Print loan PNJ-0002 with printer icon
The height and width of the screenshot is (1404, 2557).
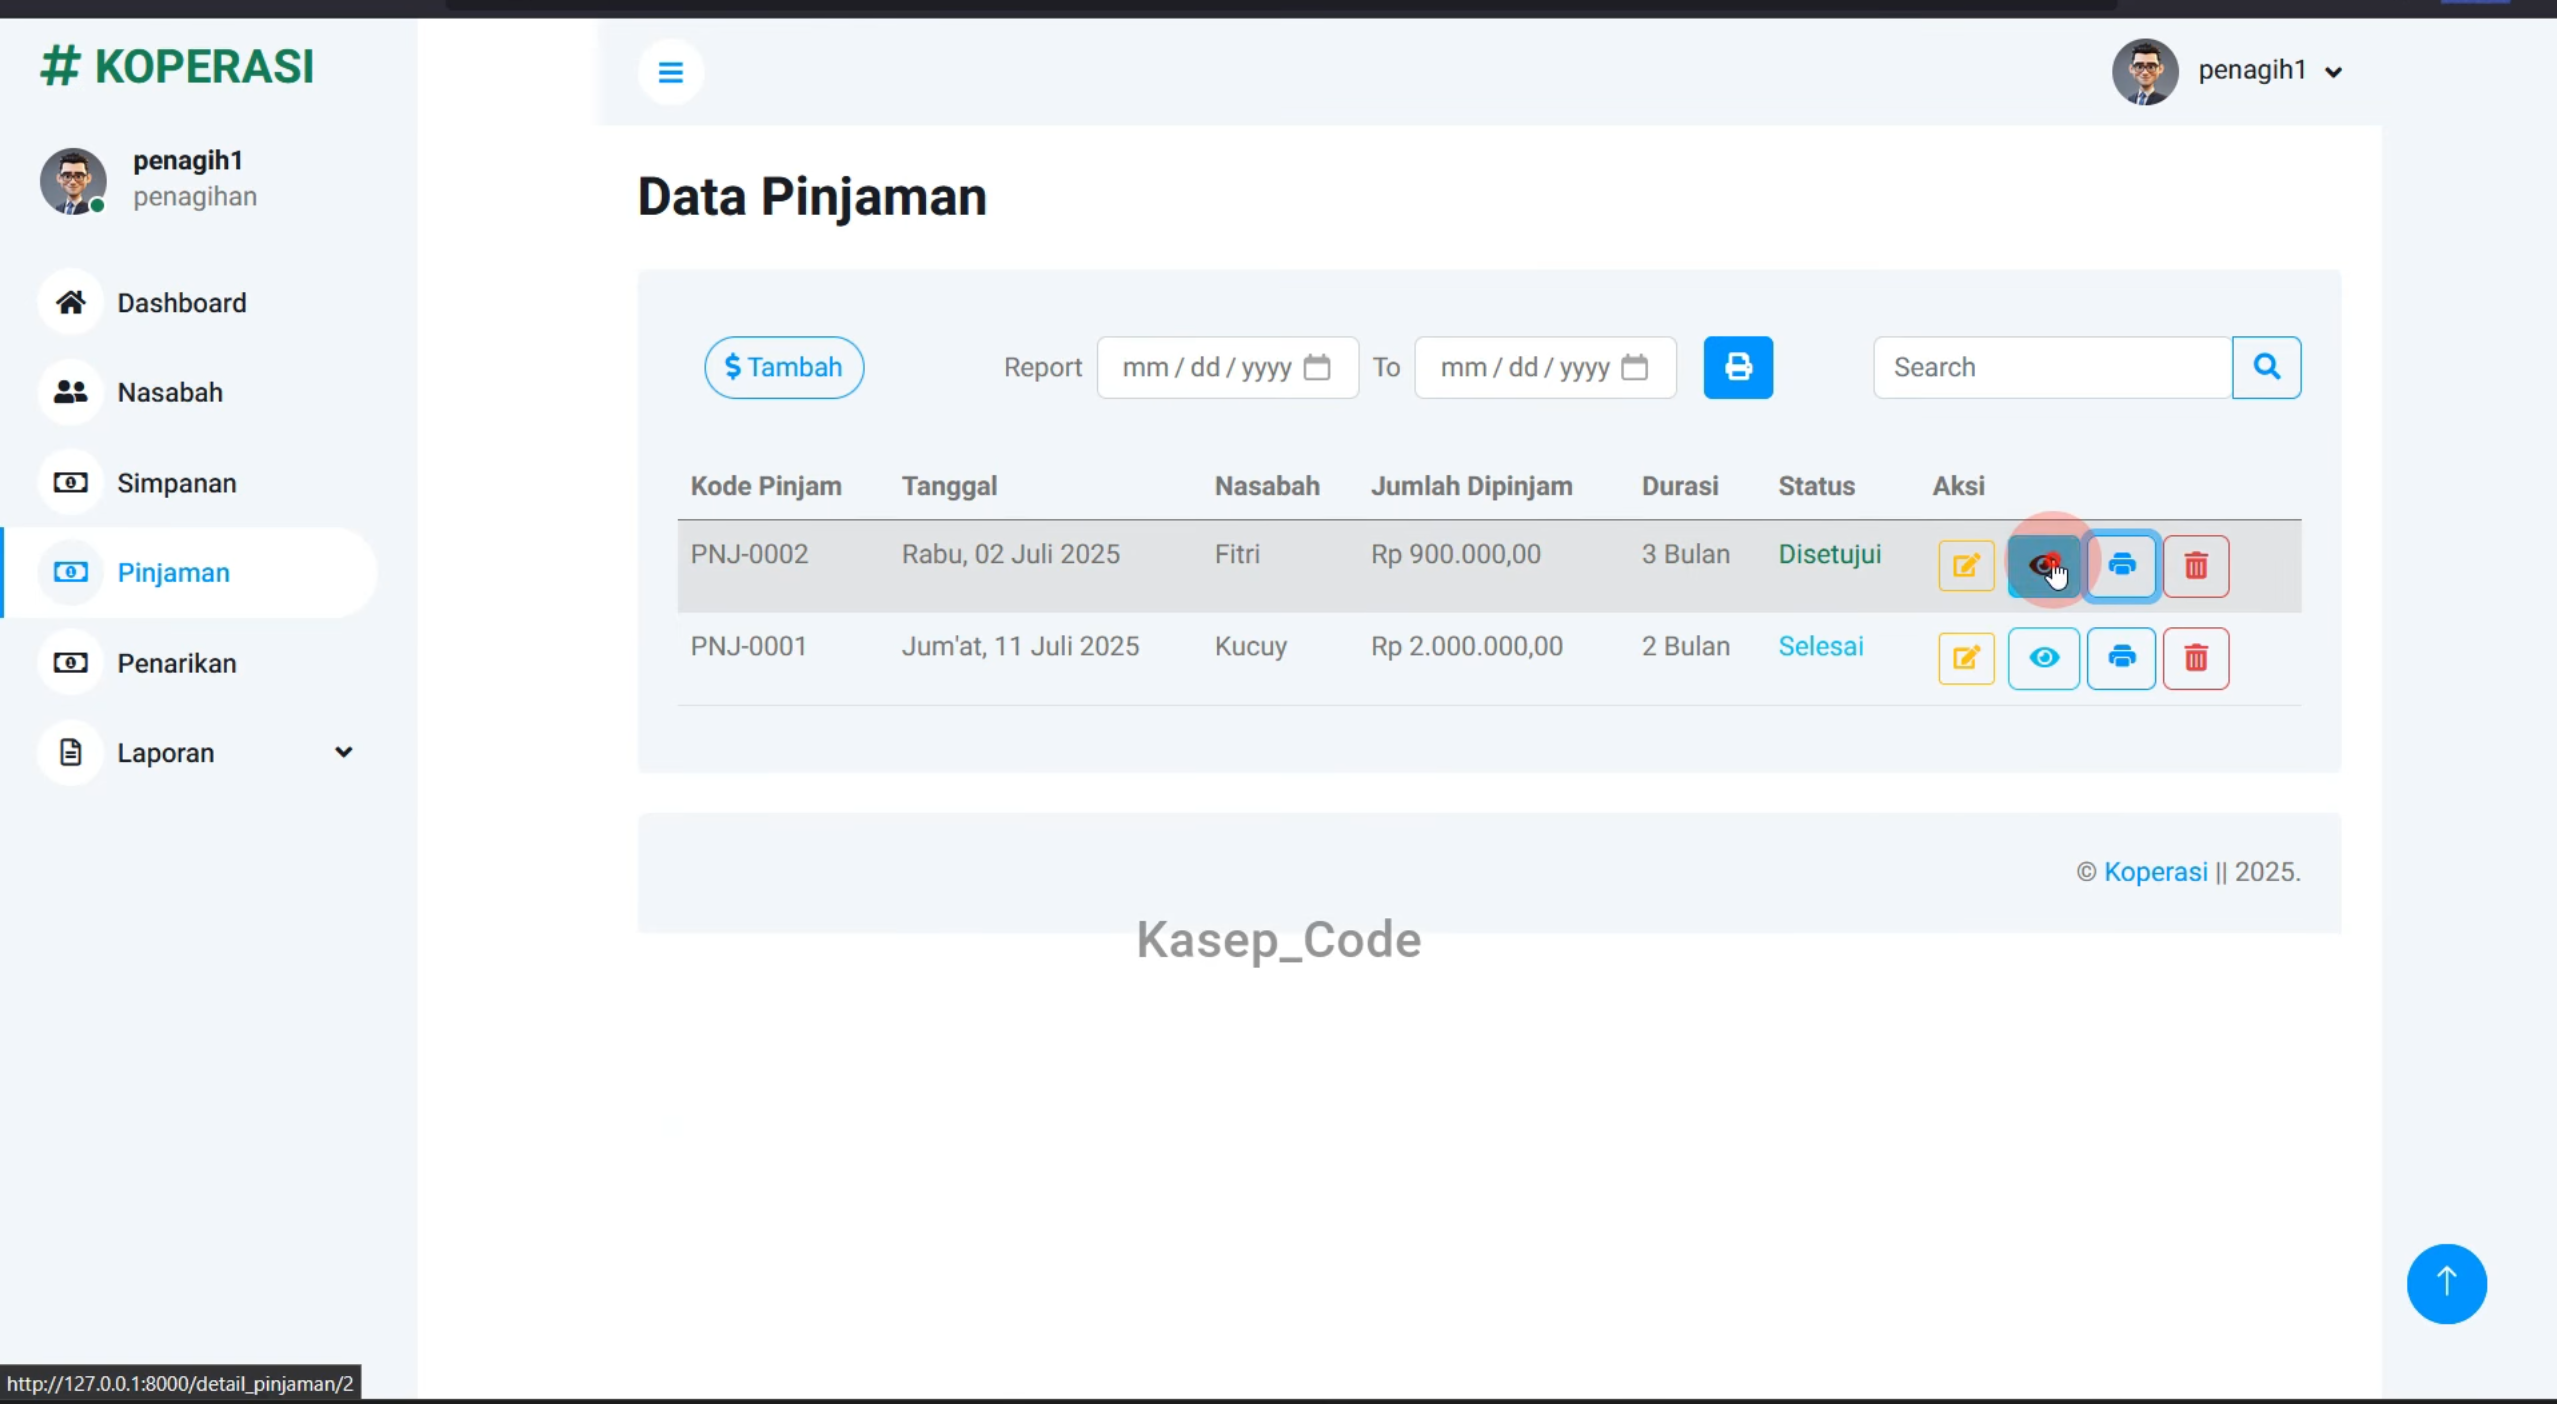pyautogui.click(x=2121, y=566)
